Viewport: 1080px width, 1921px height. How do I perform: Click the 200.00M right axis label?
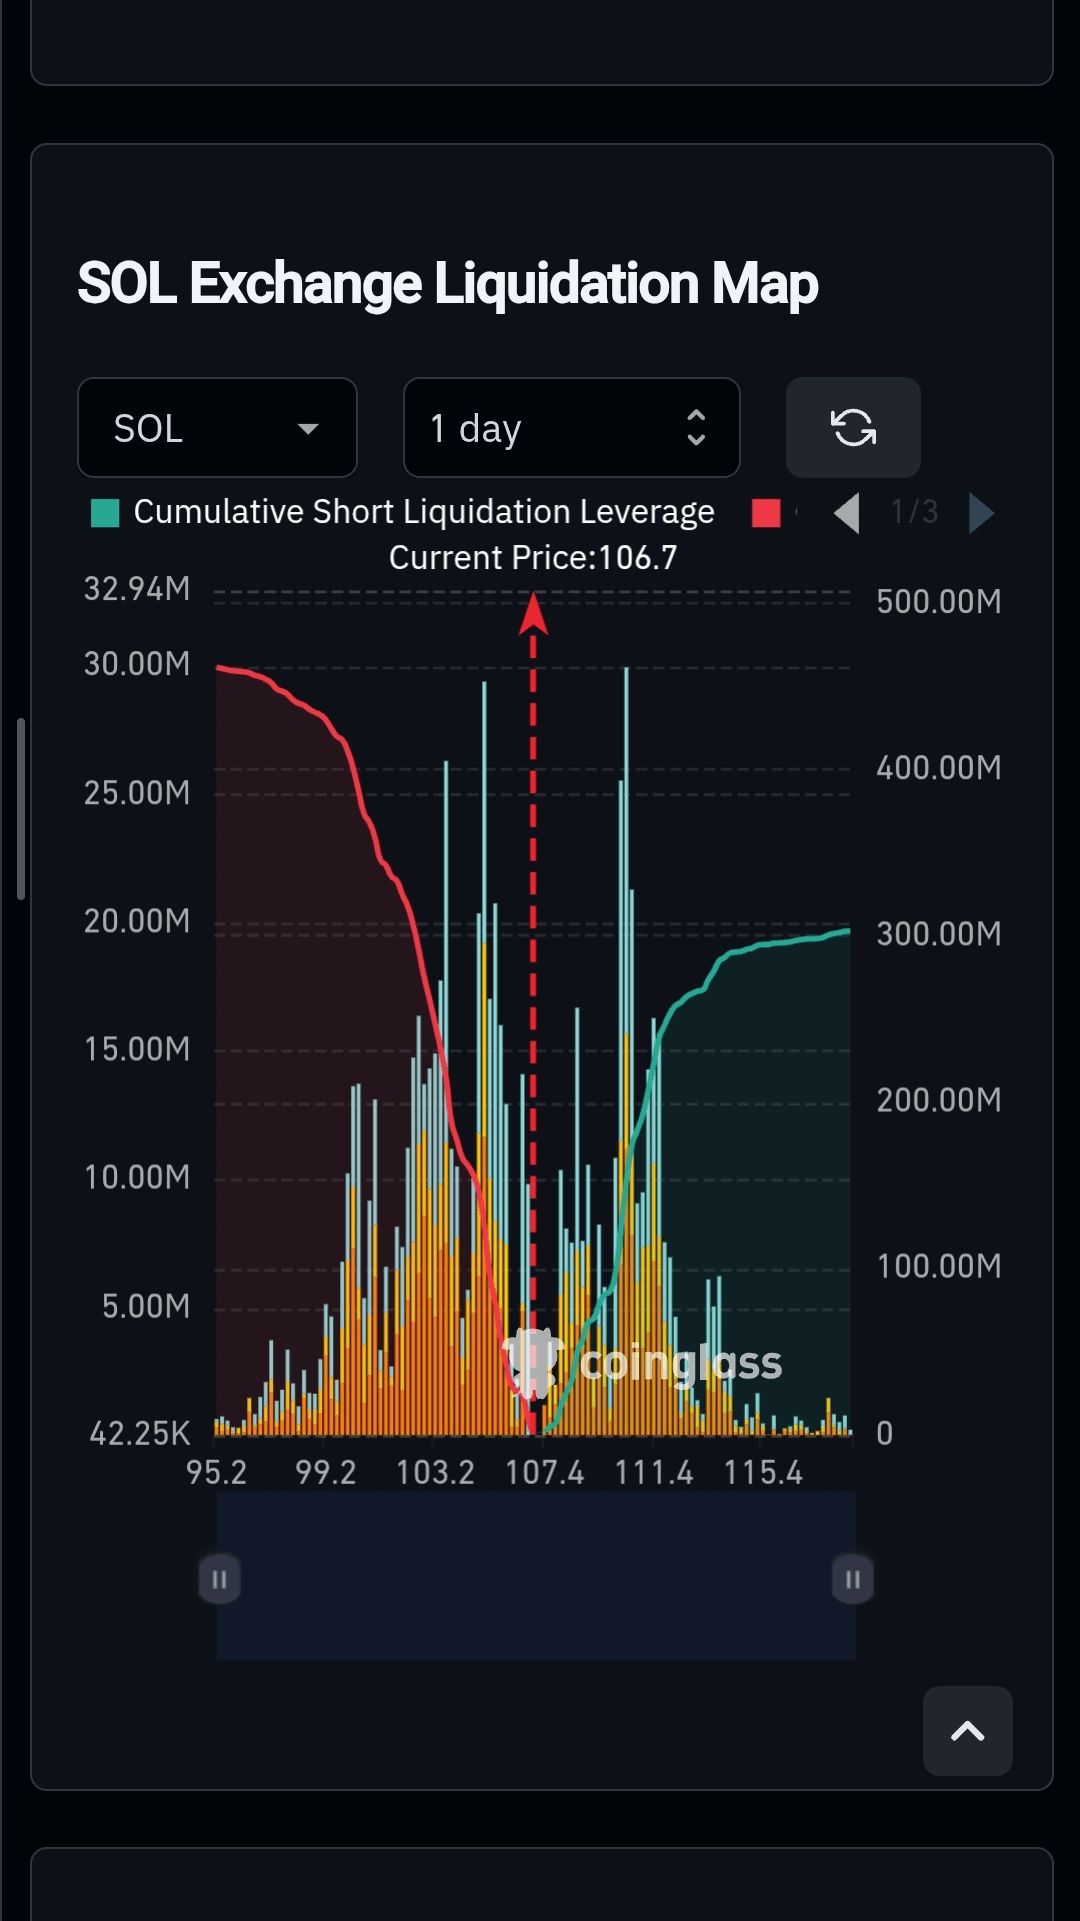(x=939, y=1100)
